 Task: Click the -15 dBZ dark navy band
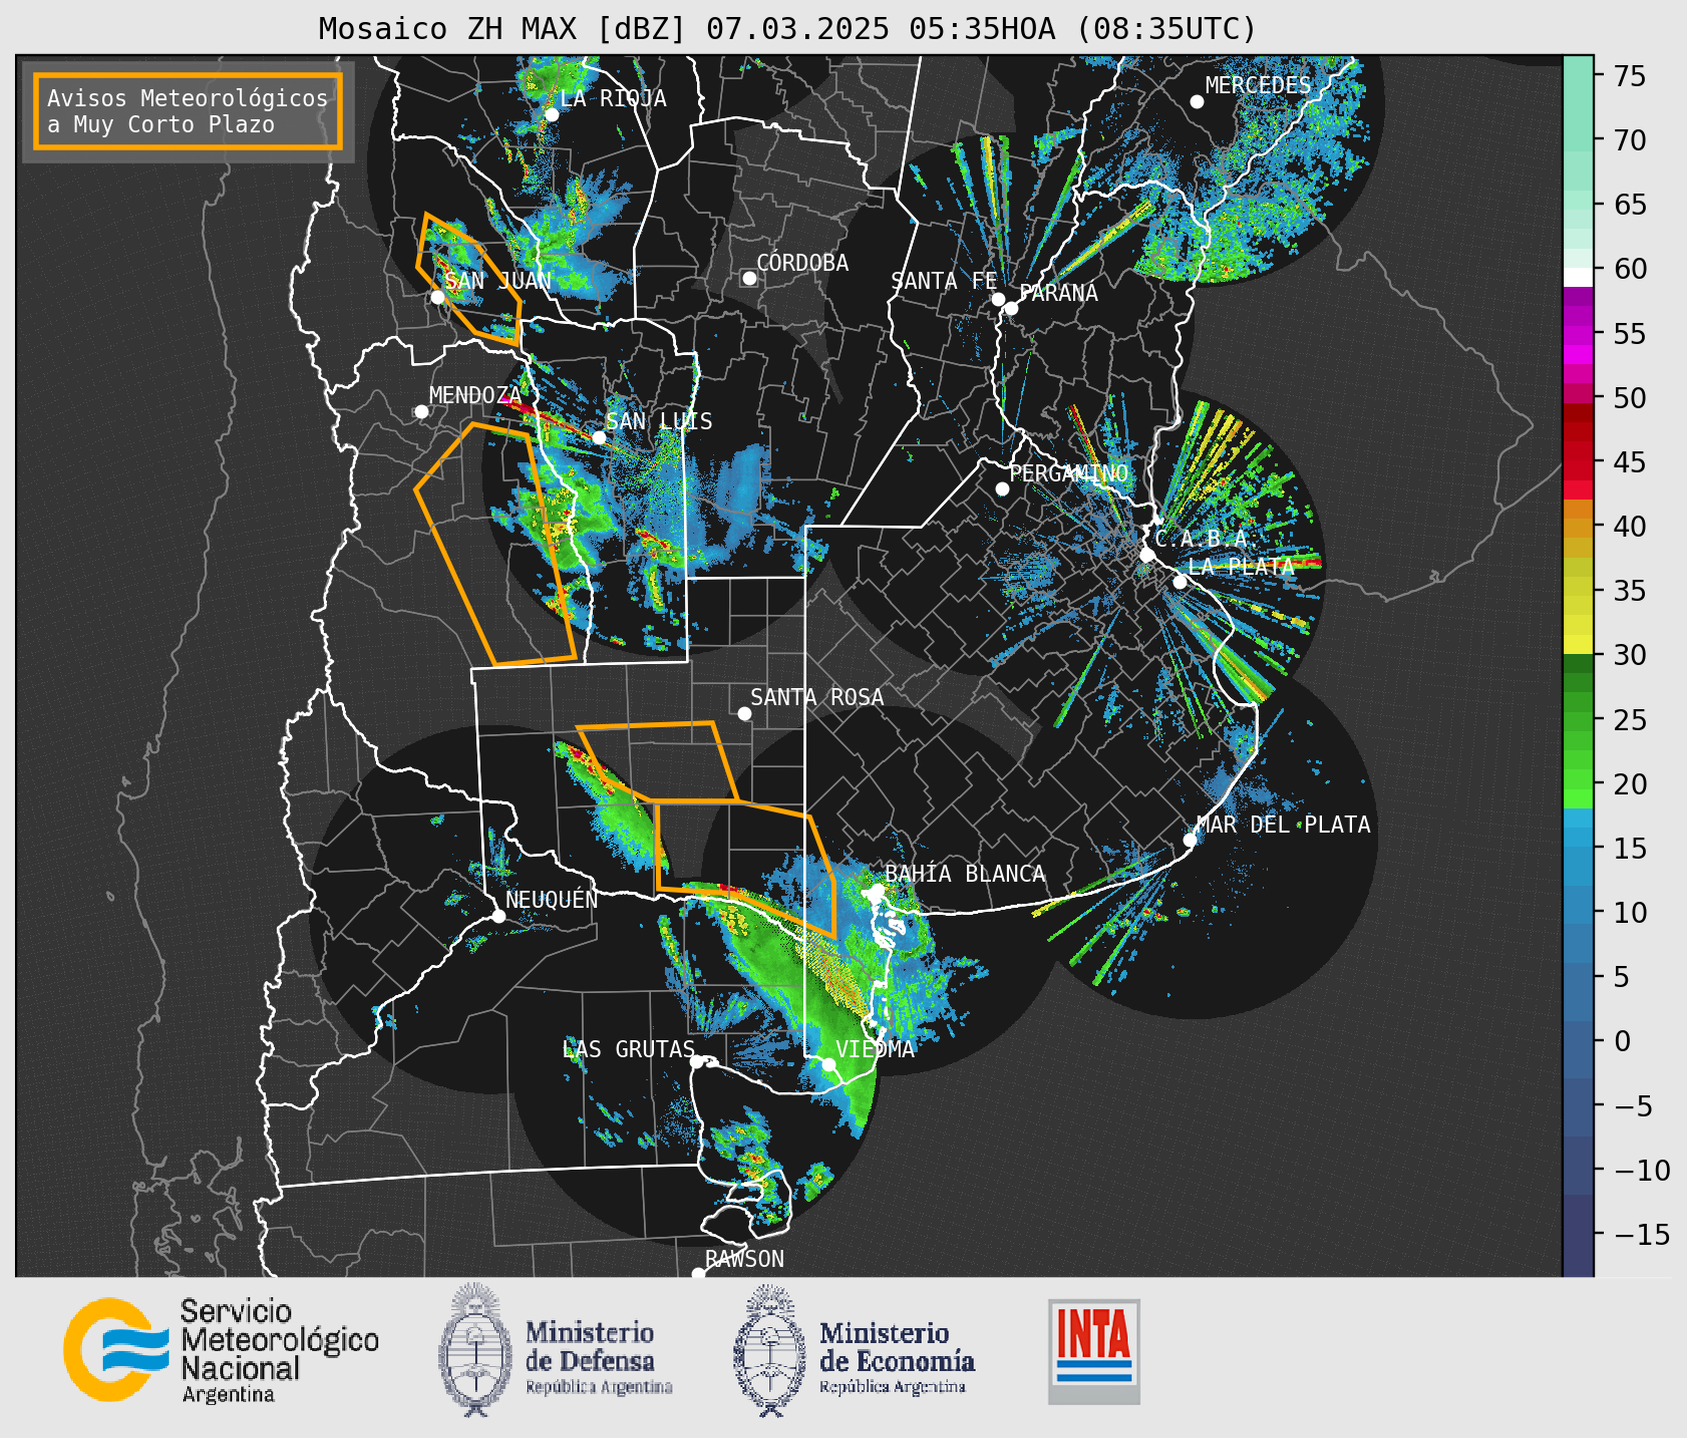1578,1235
